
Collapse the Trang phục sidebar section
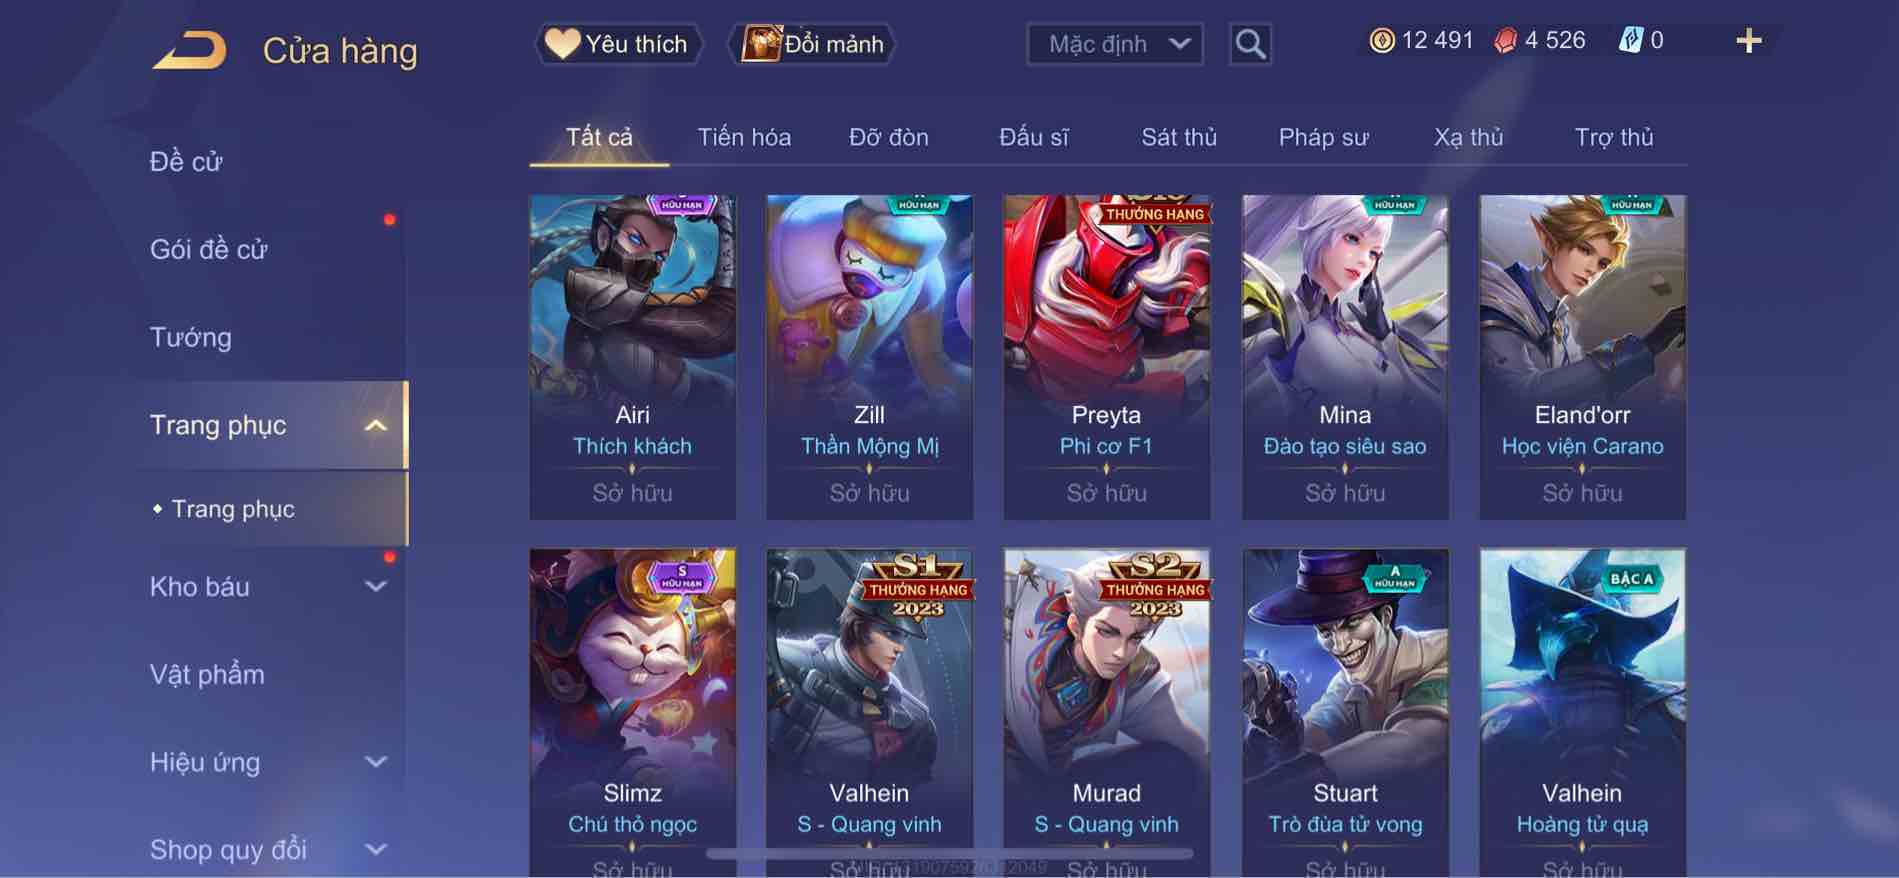pyautogui.click(x=375, y=425)
